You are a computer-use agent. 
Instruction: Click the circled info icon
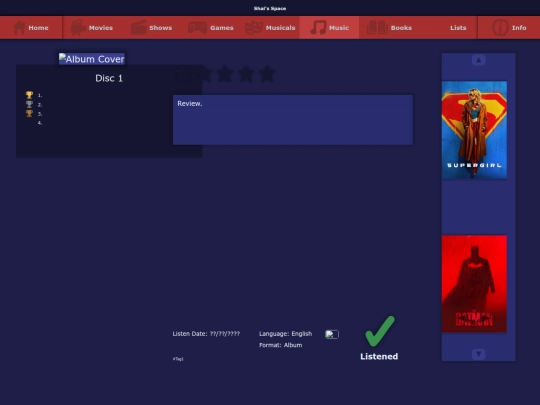click(500, 28)
